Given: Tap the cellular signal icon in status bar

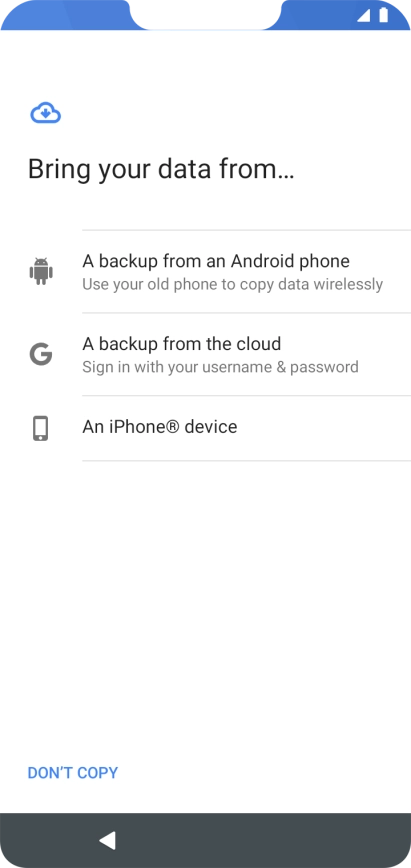Looking at the screenshot, I should pyautogui.click(x=363, y=16).
